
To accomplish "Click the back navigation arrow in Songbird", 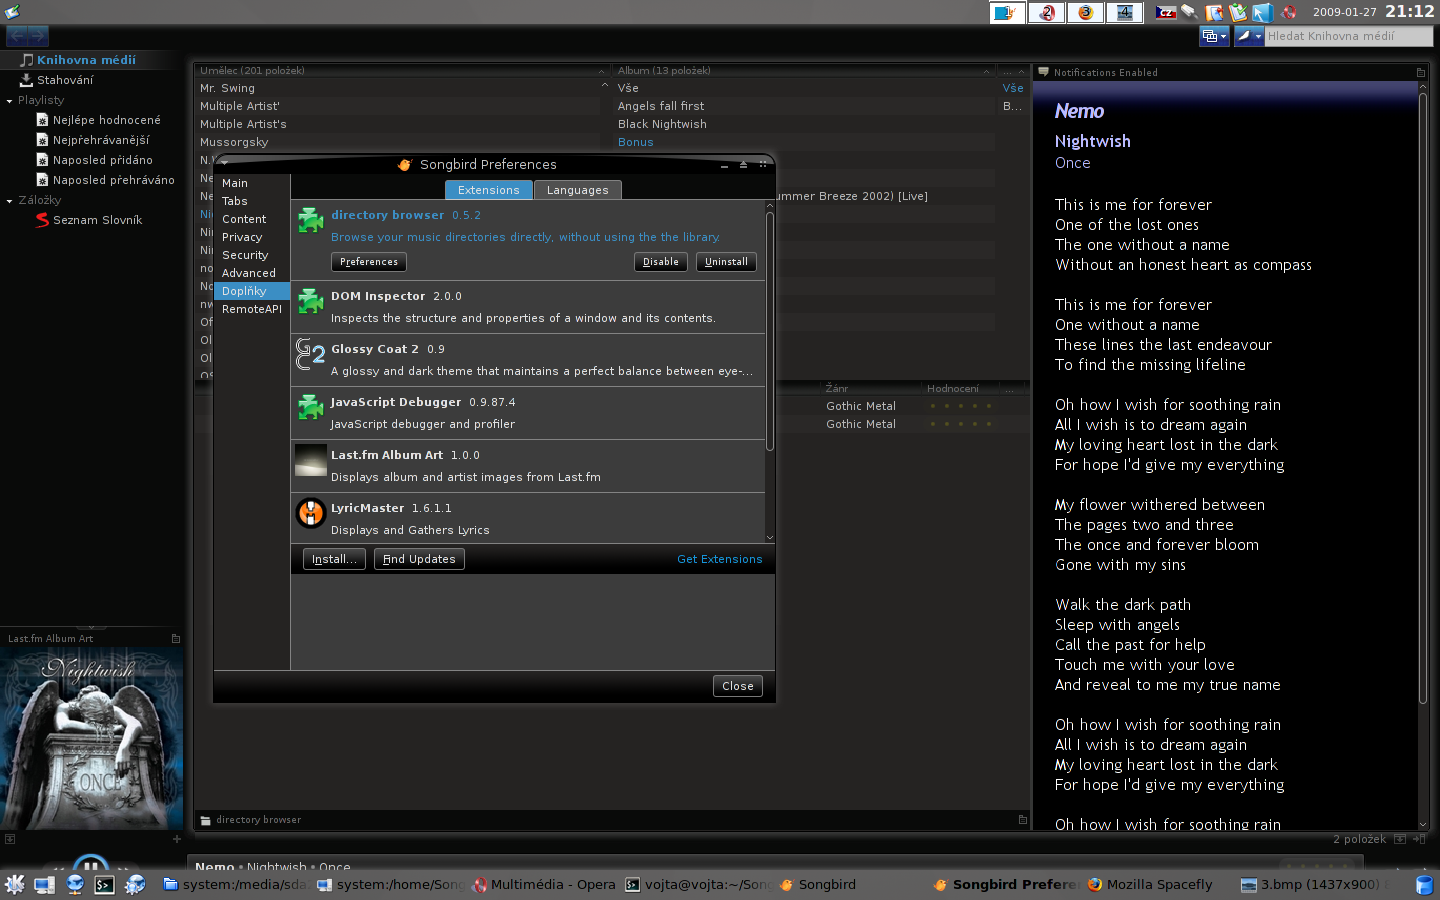I will coord(17,36).
